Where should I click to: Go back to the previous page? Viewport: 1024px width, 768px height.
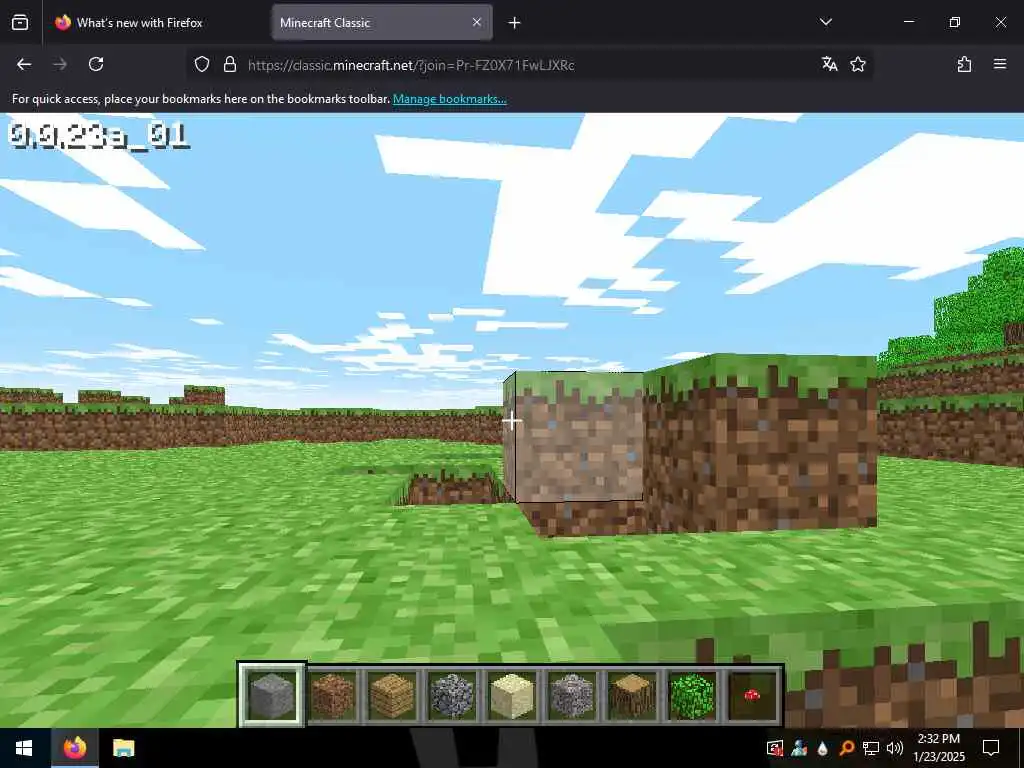pos(24,64)
